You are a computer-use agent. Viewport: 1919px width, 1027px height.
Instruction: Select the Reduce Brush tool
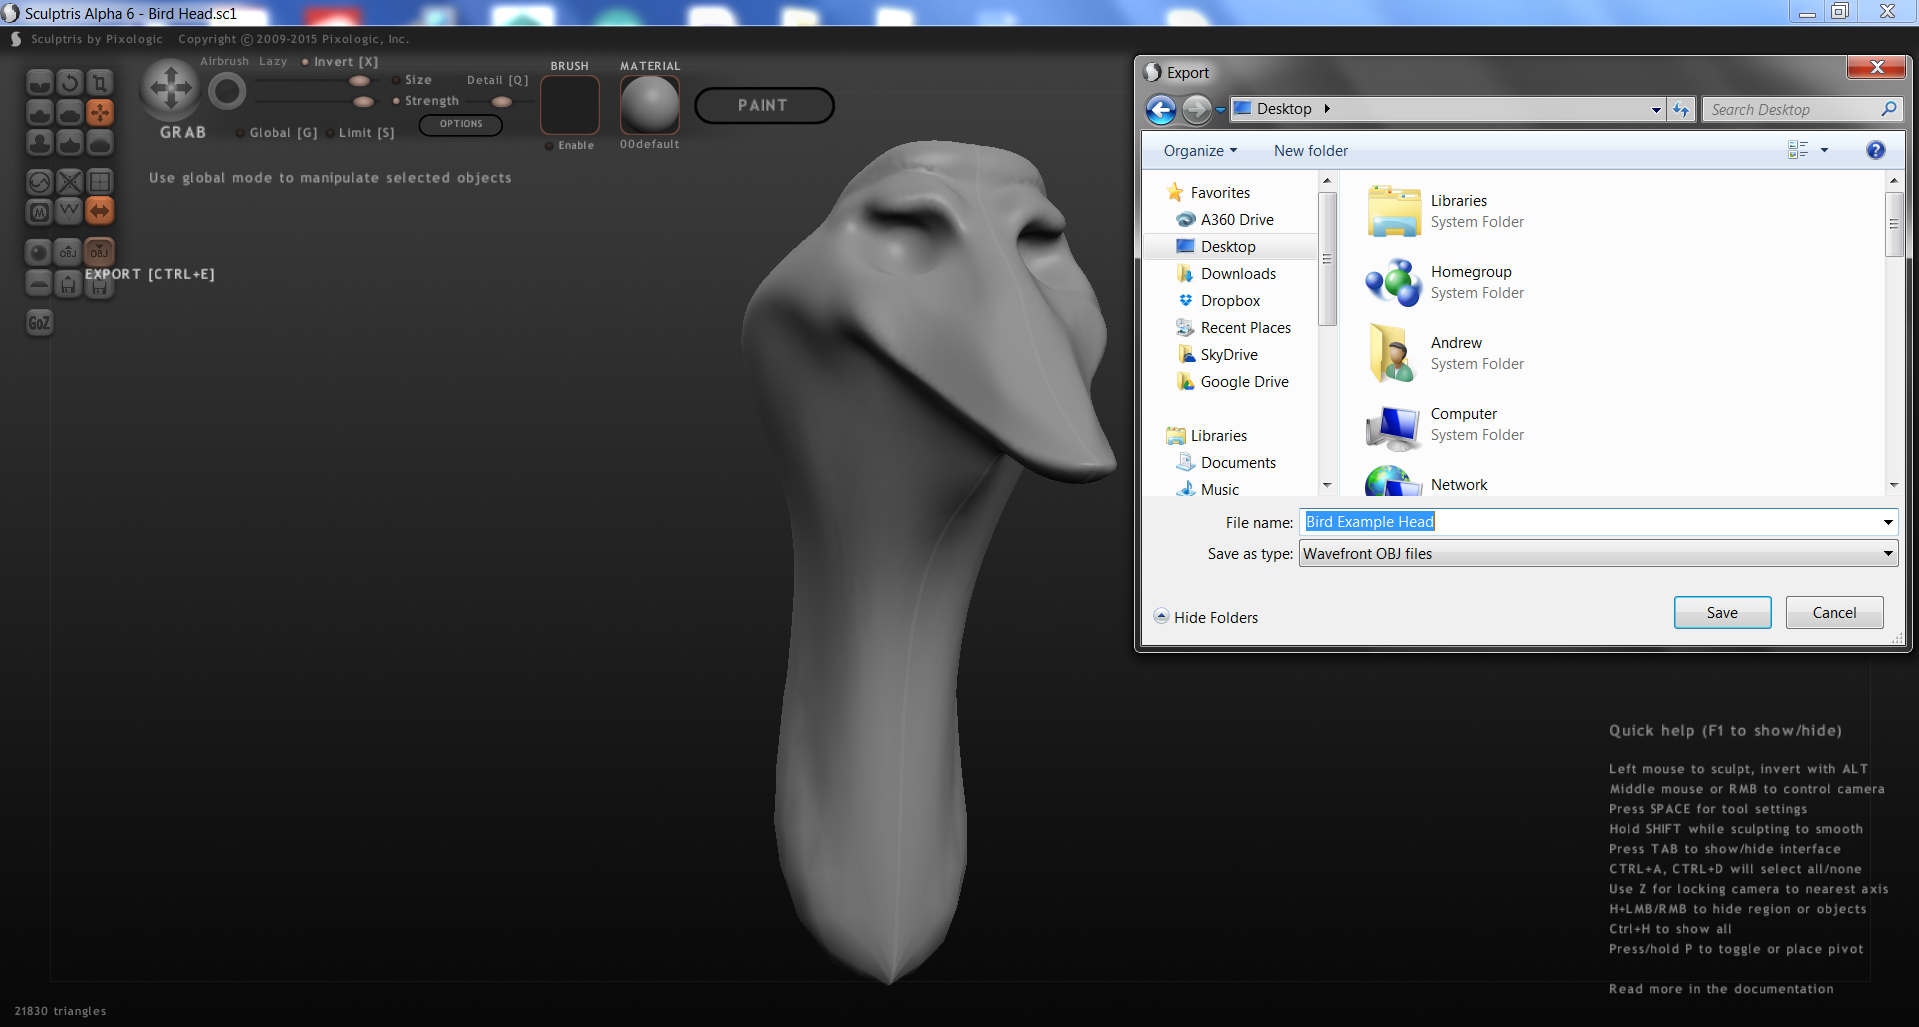tap(40, 181)
